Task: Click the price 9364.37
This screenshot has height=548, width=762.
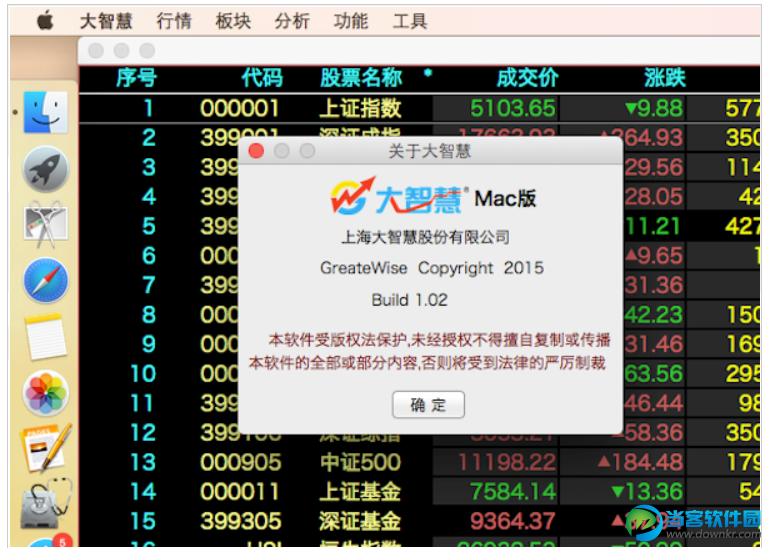Action: tap(513, 521)
